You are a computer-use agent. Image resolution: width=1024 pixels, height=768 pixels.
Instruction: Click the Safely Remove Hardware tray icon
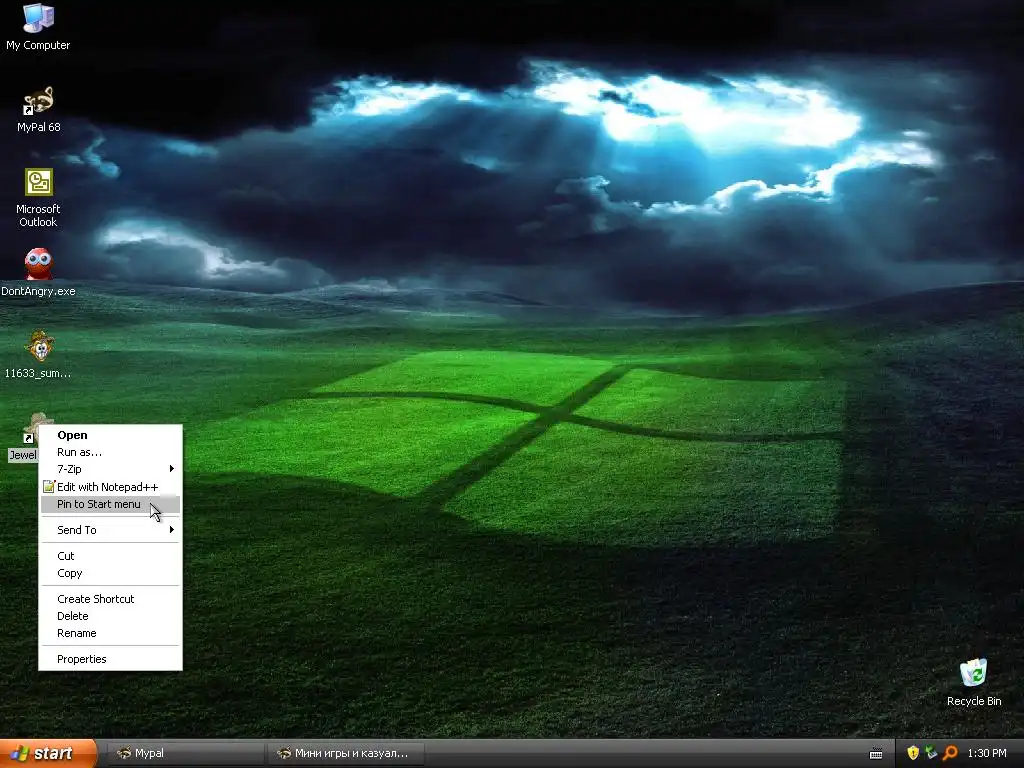(x=931, y=753)
